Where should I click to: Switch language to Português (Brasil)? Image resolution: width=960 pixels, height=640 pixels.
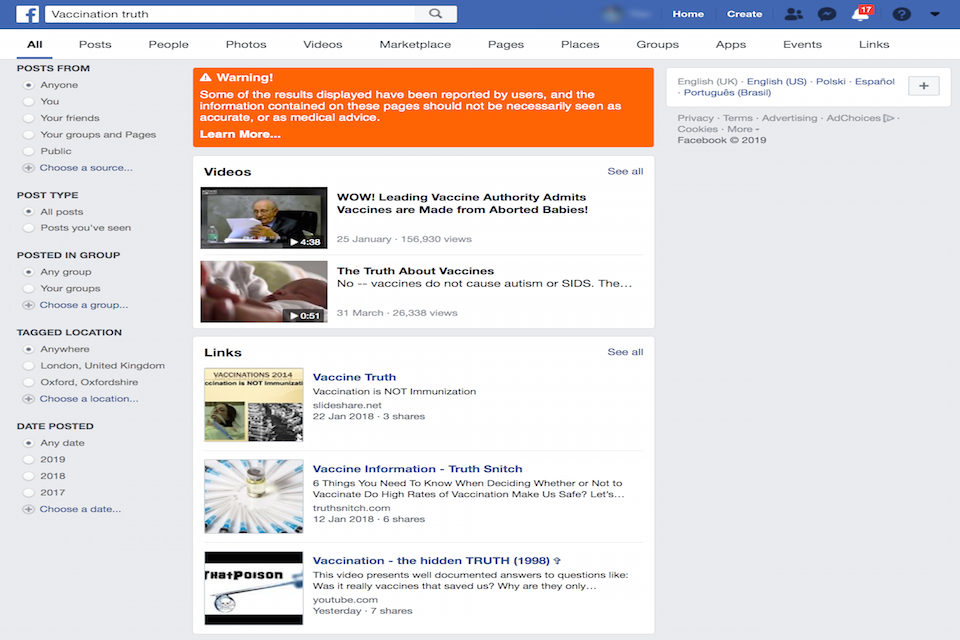[x=727, y=92]
